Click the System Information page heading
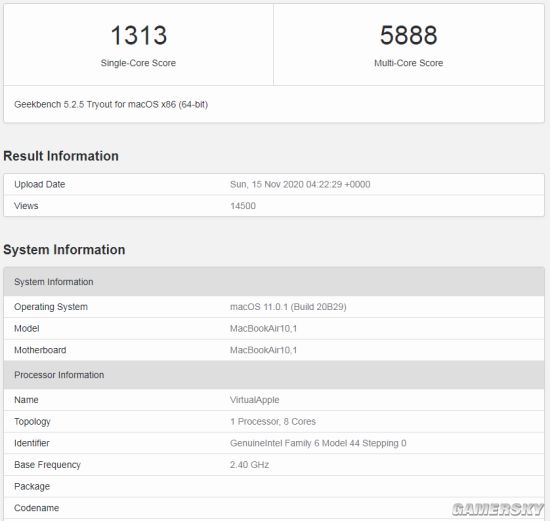The height and width of the screenshot is (521, 550). (64, 250)
